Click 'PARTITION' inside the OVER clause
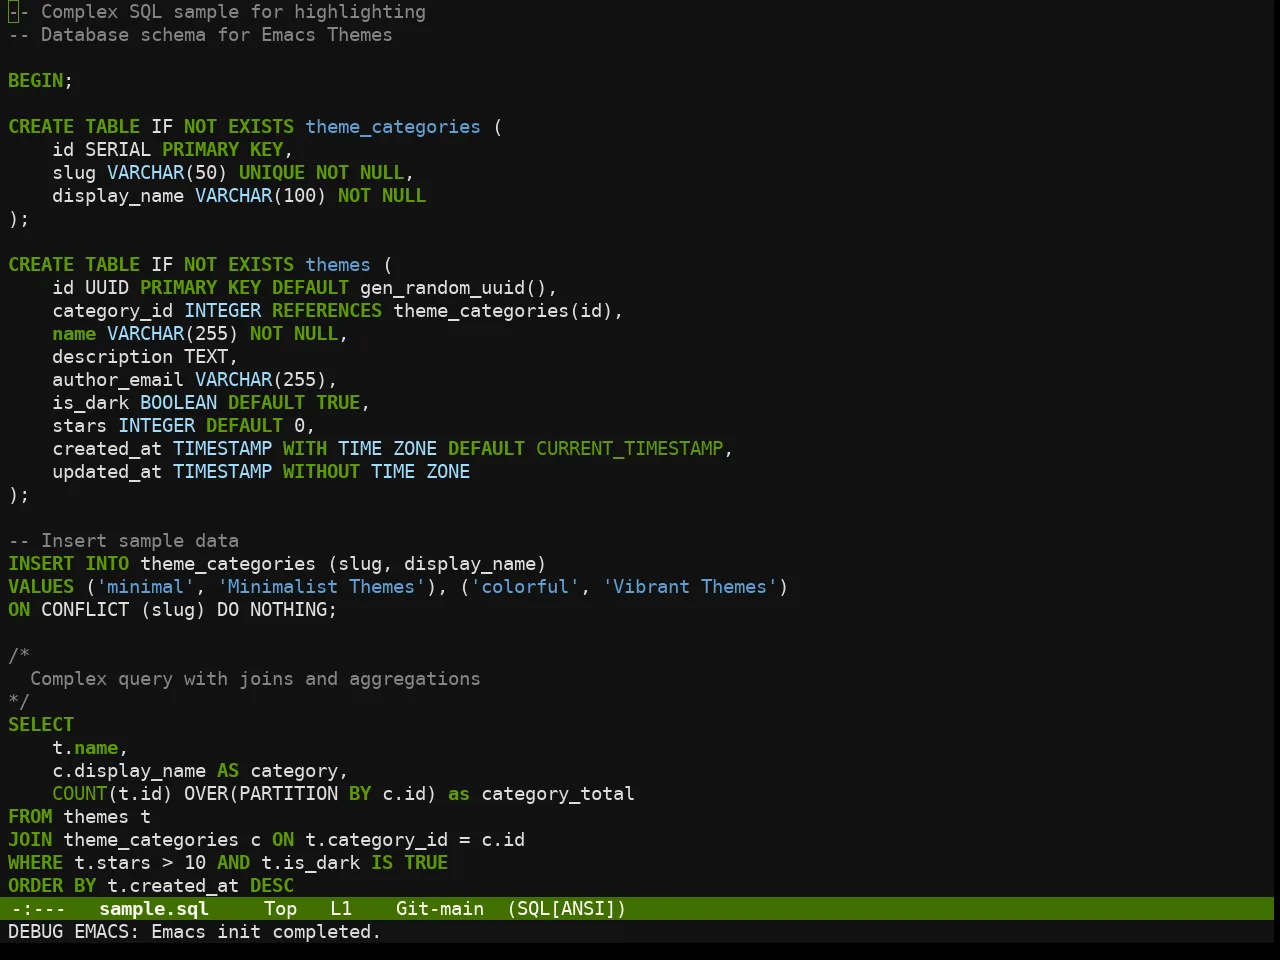This screenshot has height=960, width=1280. point(288,794)
